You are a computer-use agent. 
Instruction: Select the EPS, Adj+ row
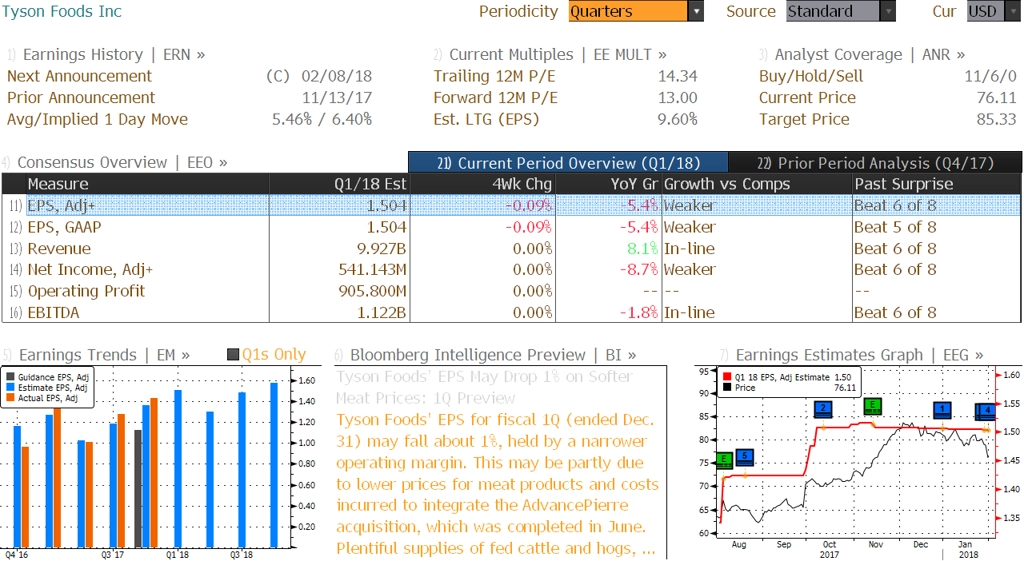[511, 205]
